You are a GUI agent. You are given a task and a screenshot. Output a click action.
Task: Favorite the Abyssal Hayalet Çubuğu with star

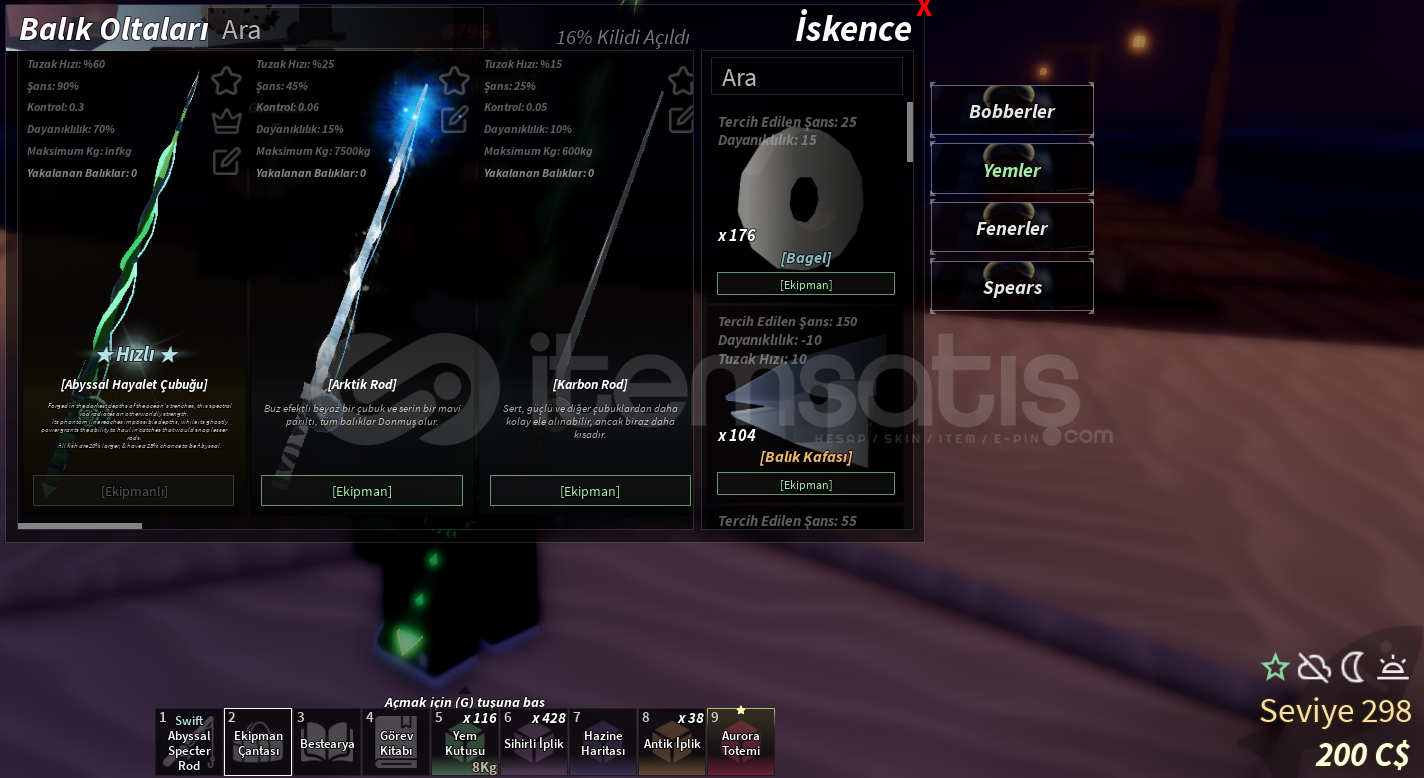click(x=227, y=80)
